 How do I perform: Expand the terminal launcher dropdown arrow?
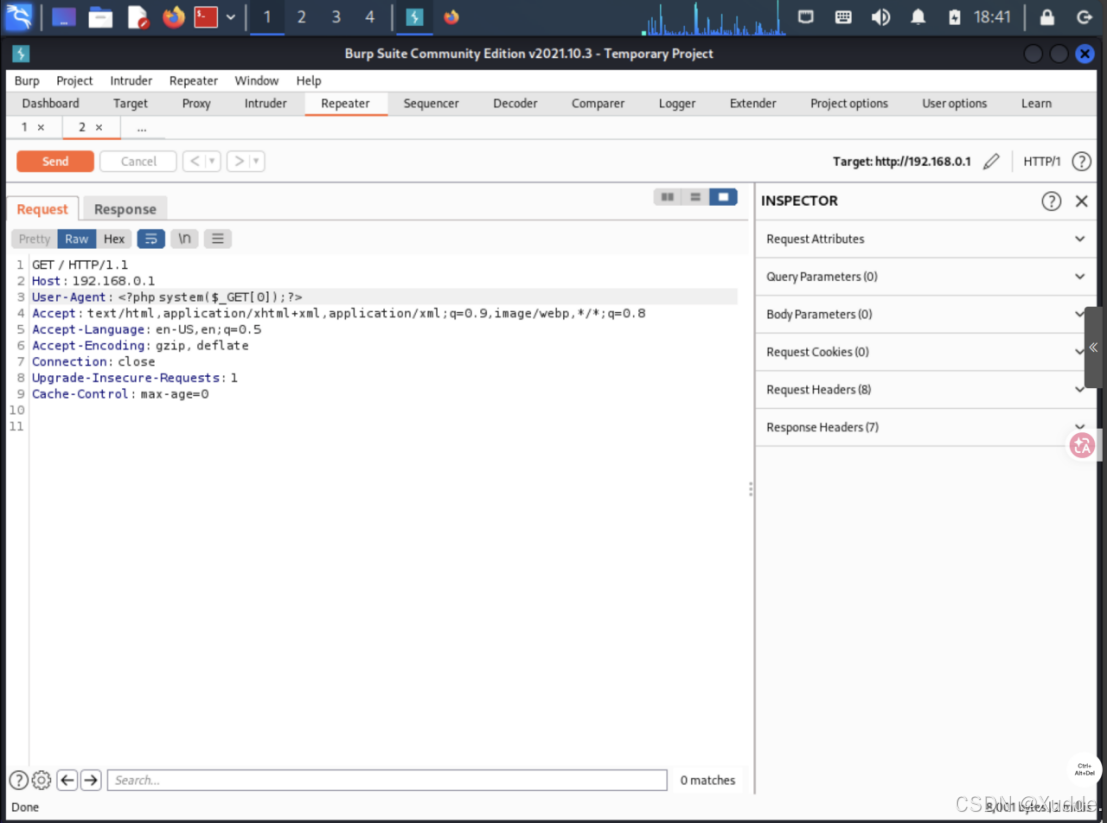coord(230,17)
